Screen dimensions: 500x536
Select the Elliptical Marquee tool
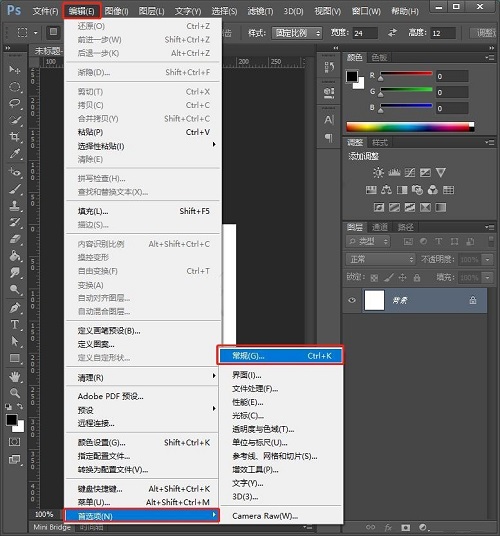[x=14, y=87]
